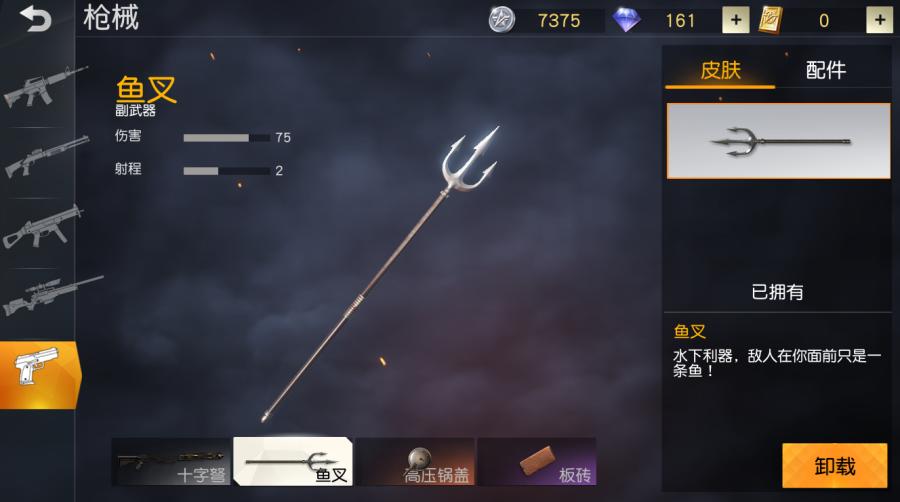Click the 伤害 damage stat bar
This screenshot has height=502, width=900.
227,138
